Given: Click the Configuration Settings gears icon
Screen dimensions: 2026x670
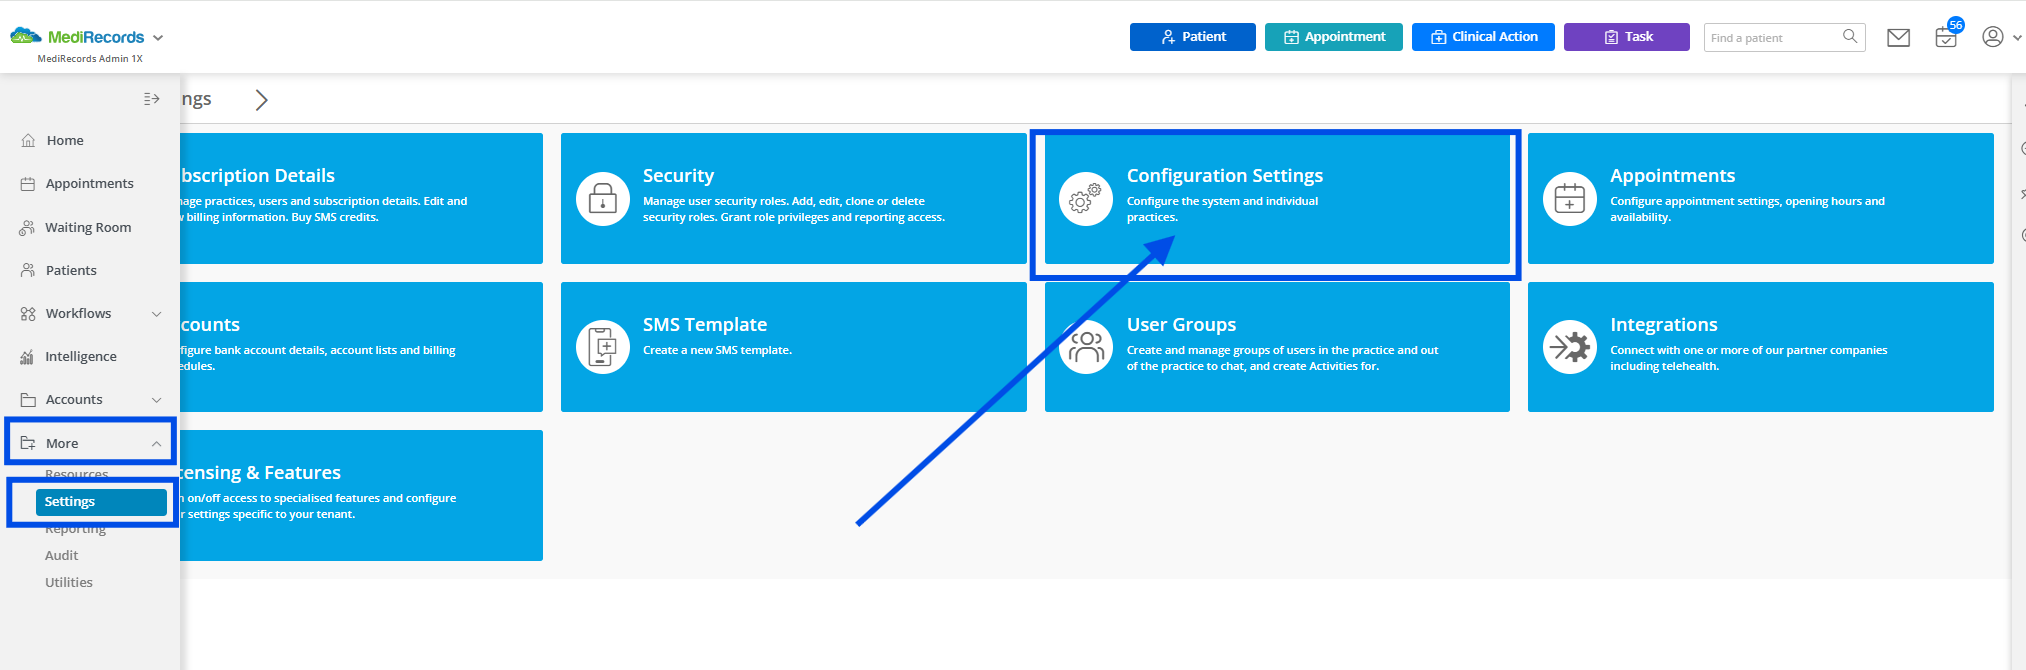Looking at the screenshot, I should [x=1086, y=199].
